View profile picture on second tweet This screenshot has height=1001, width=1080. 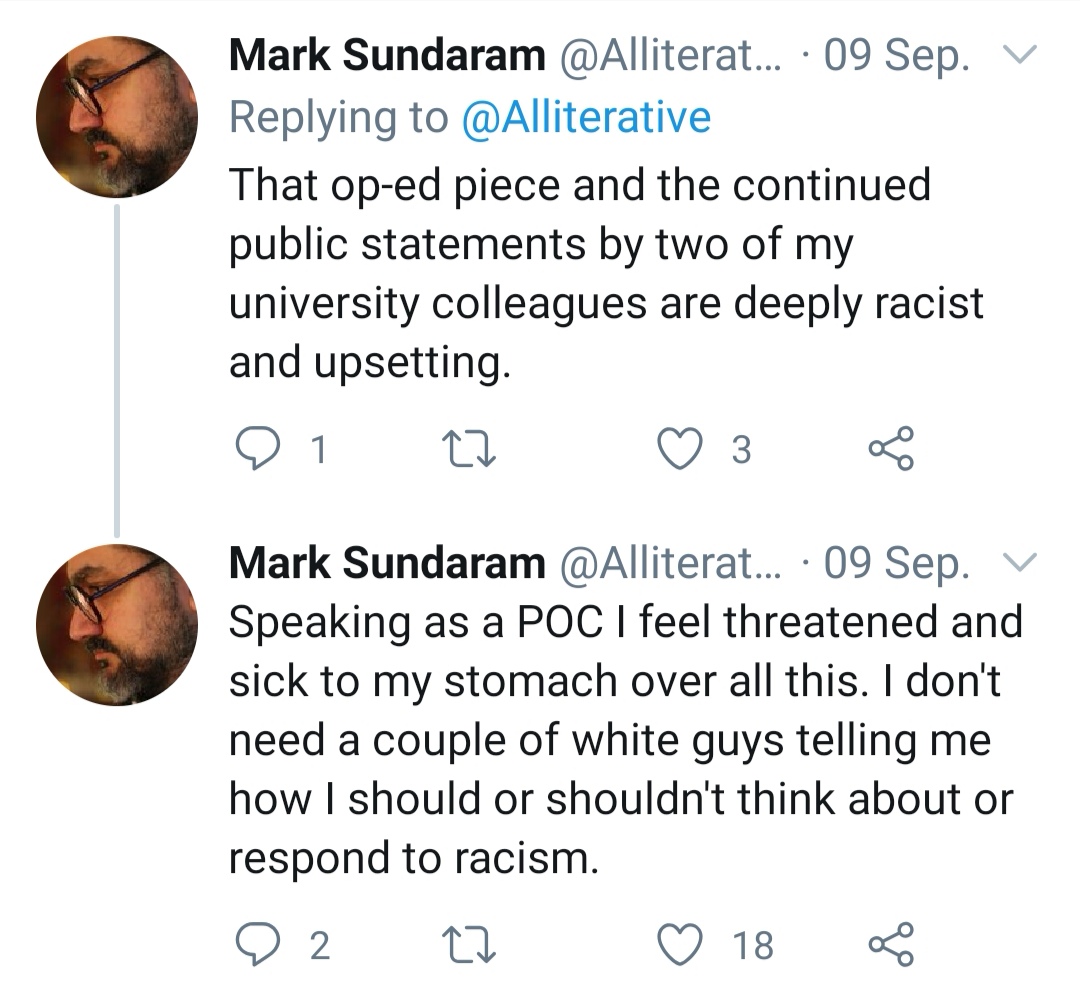click(x=116, y=624)
